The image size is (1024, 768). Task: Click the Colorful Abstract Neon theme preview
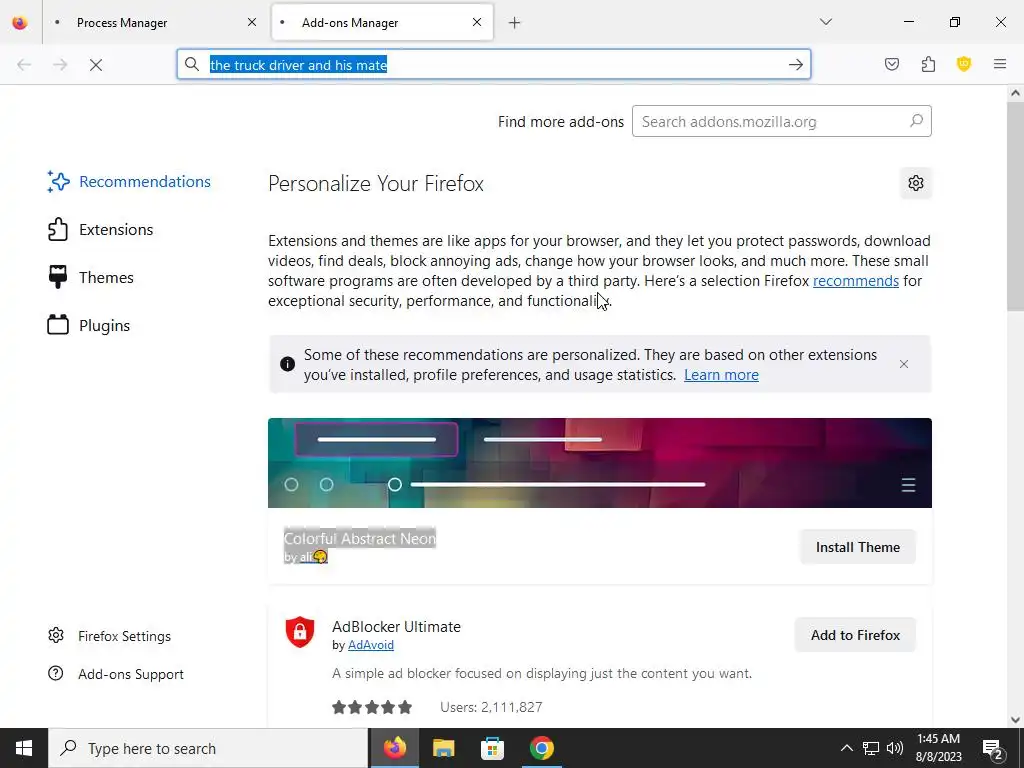(x=600, y=462)
